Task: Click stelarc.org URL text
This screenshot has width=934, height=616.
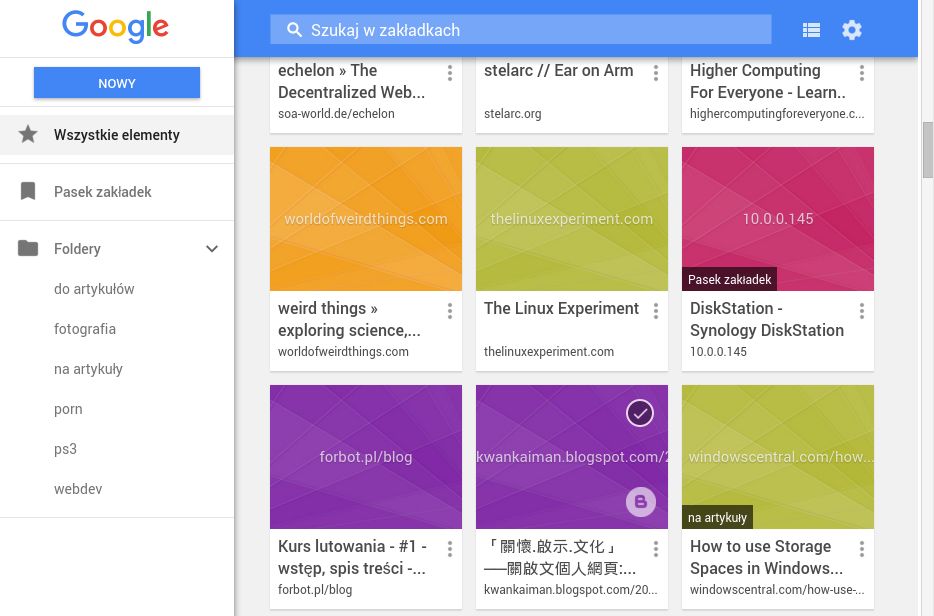Action: click(512, 114)
